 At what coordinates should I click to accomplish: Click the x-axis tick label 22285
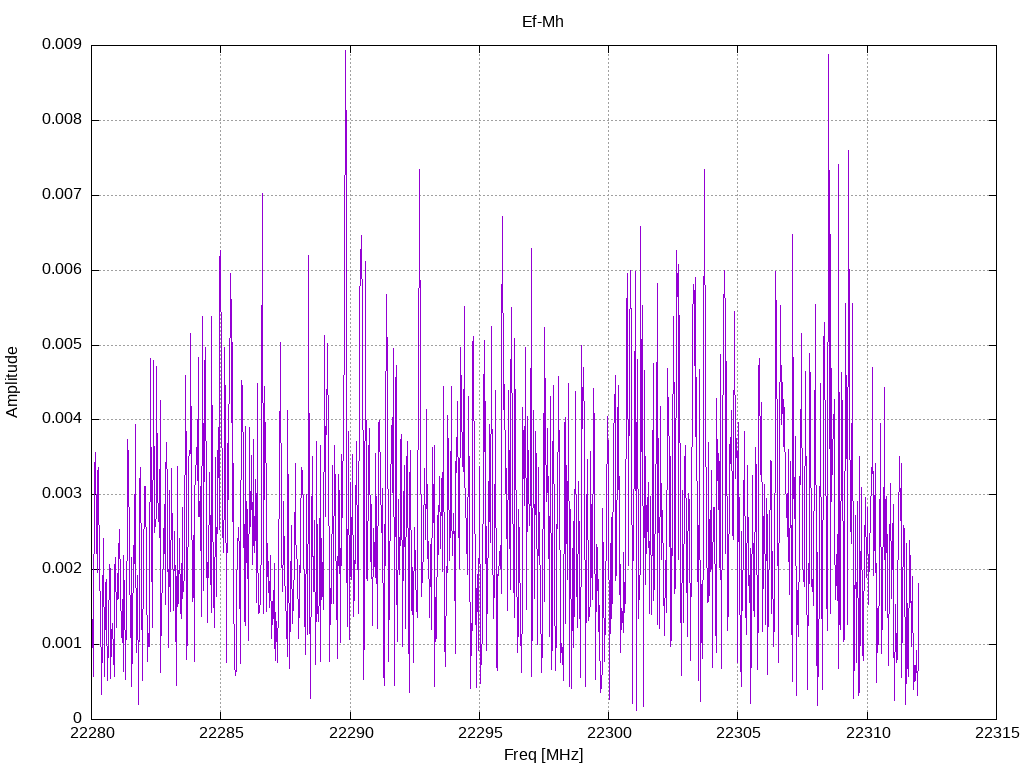tap(221, 733)
